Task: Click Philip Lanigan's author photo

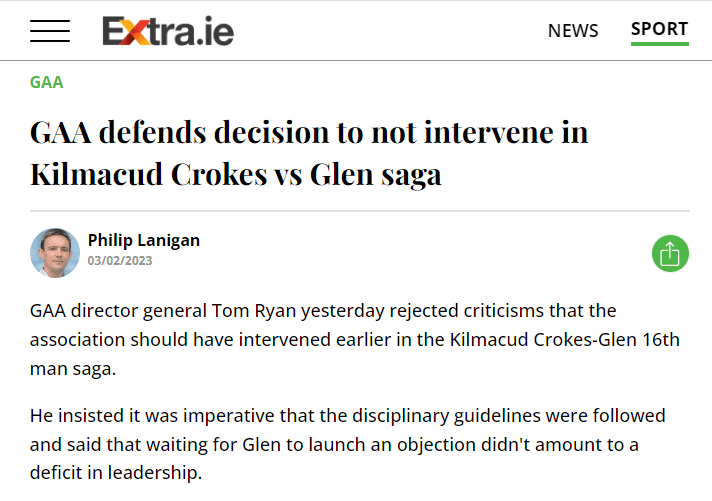Action: [55, 253]
